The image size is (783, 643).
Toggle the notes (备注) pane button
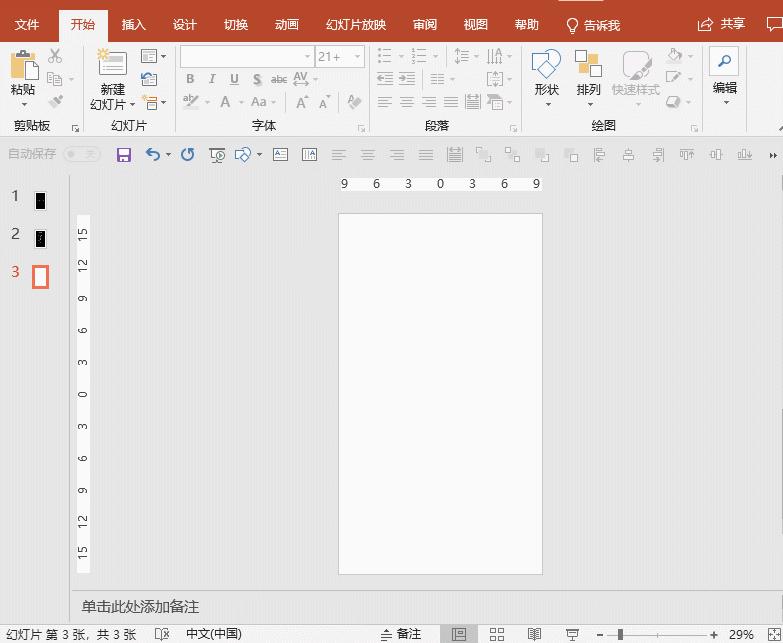point(401,634)
